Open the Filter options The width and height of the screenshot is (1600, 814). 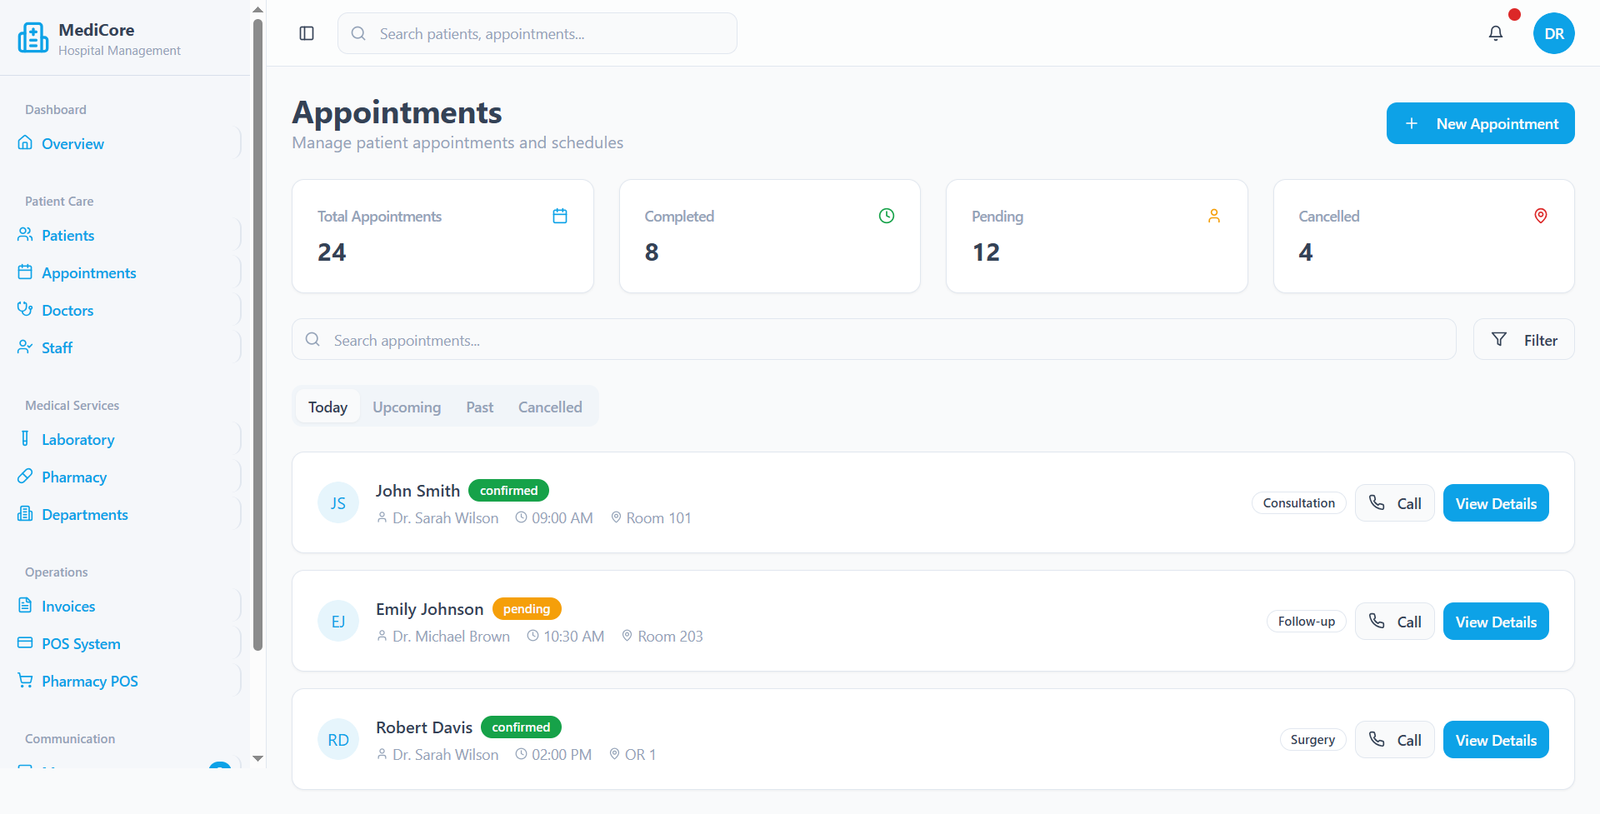coord(1523,340)
